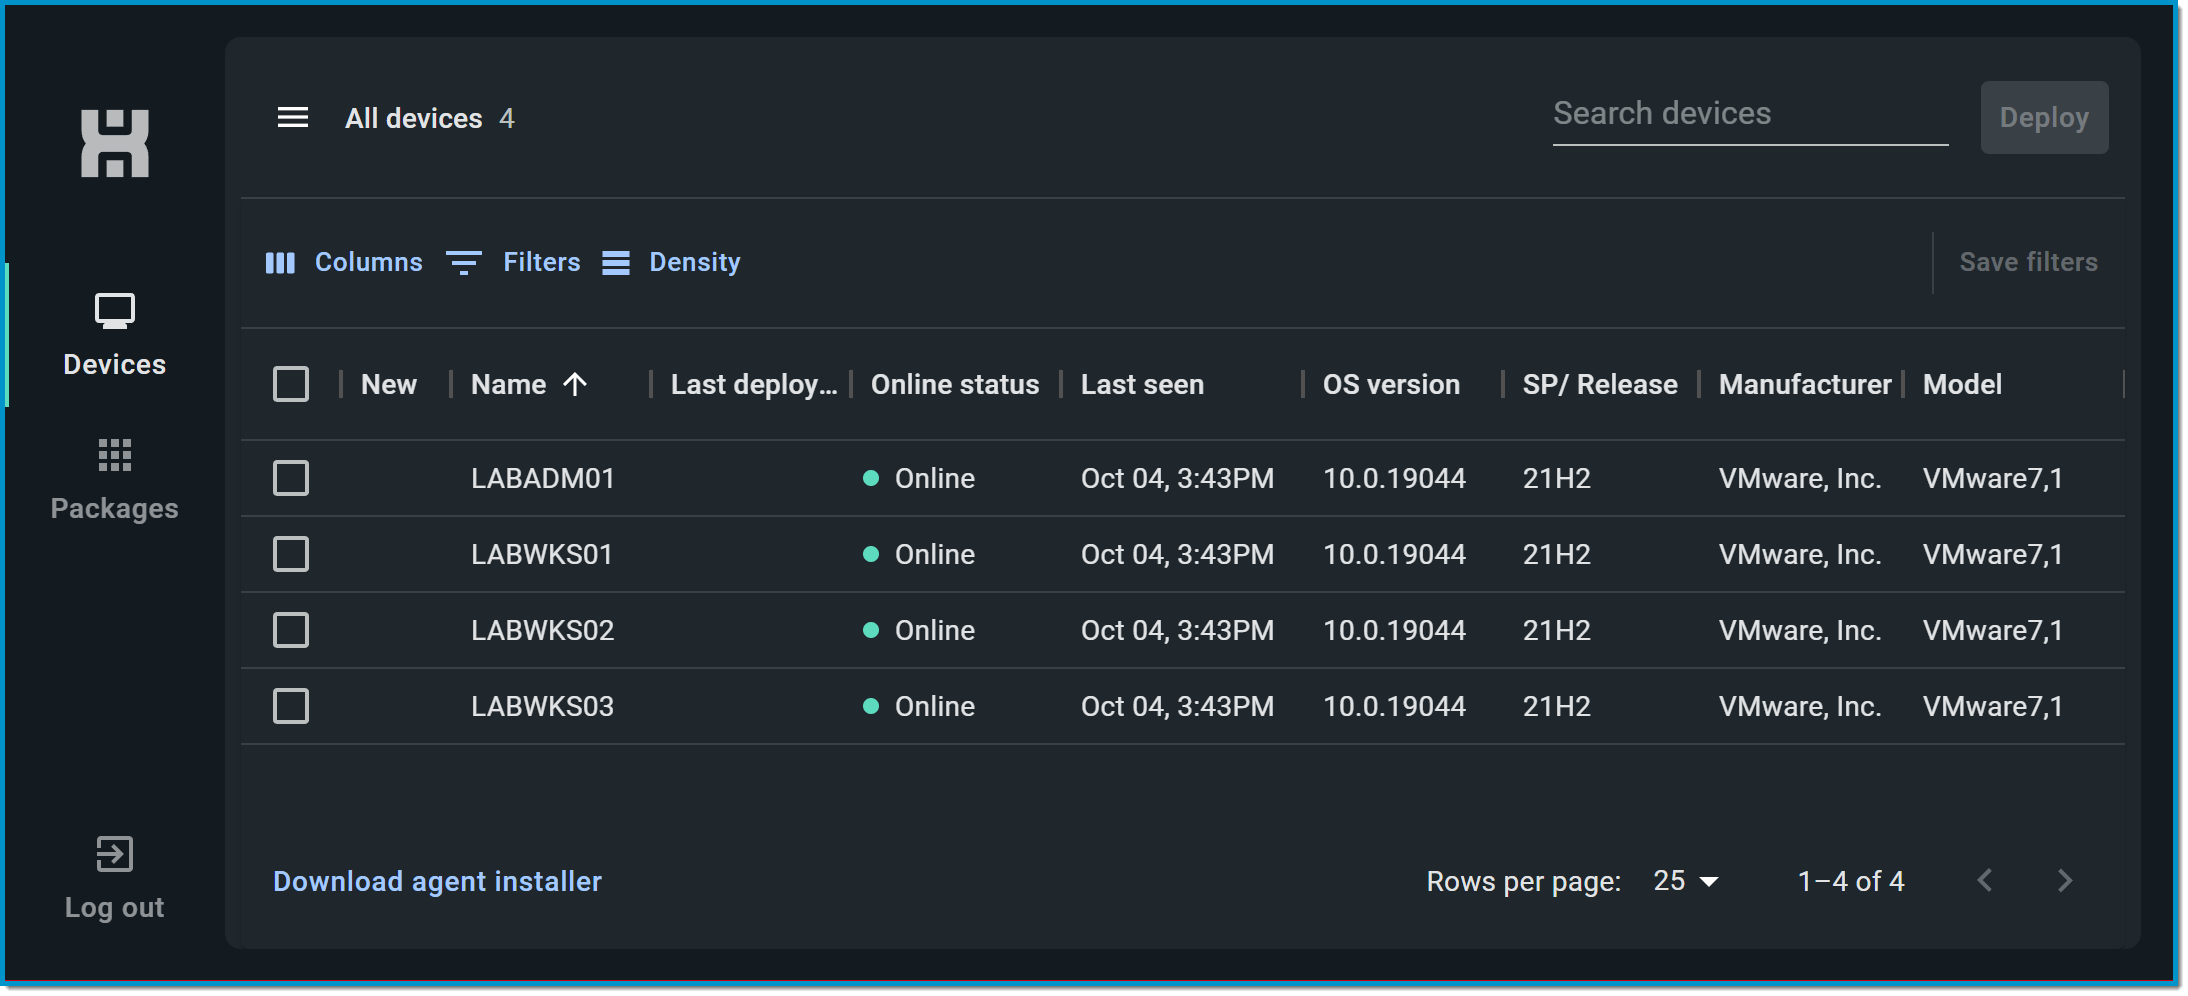Image resolution: width=2188 pixels, height=996 pixels.
Task: Click the Deploy button
Action: (2044, 118)
